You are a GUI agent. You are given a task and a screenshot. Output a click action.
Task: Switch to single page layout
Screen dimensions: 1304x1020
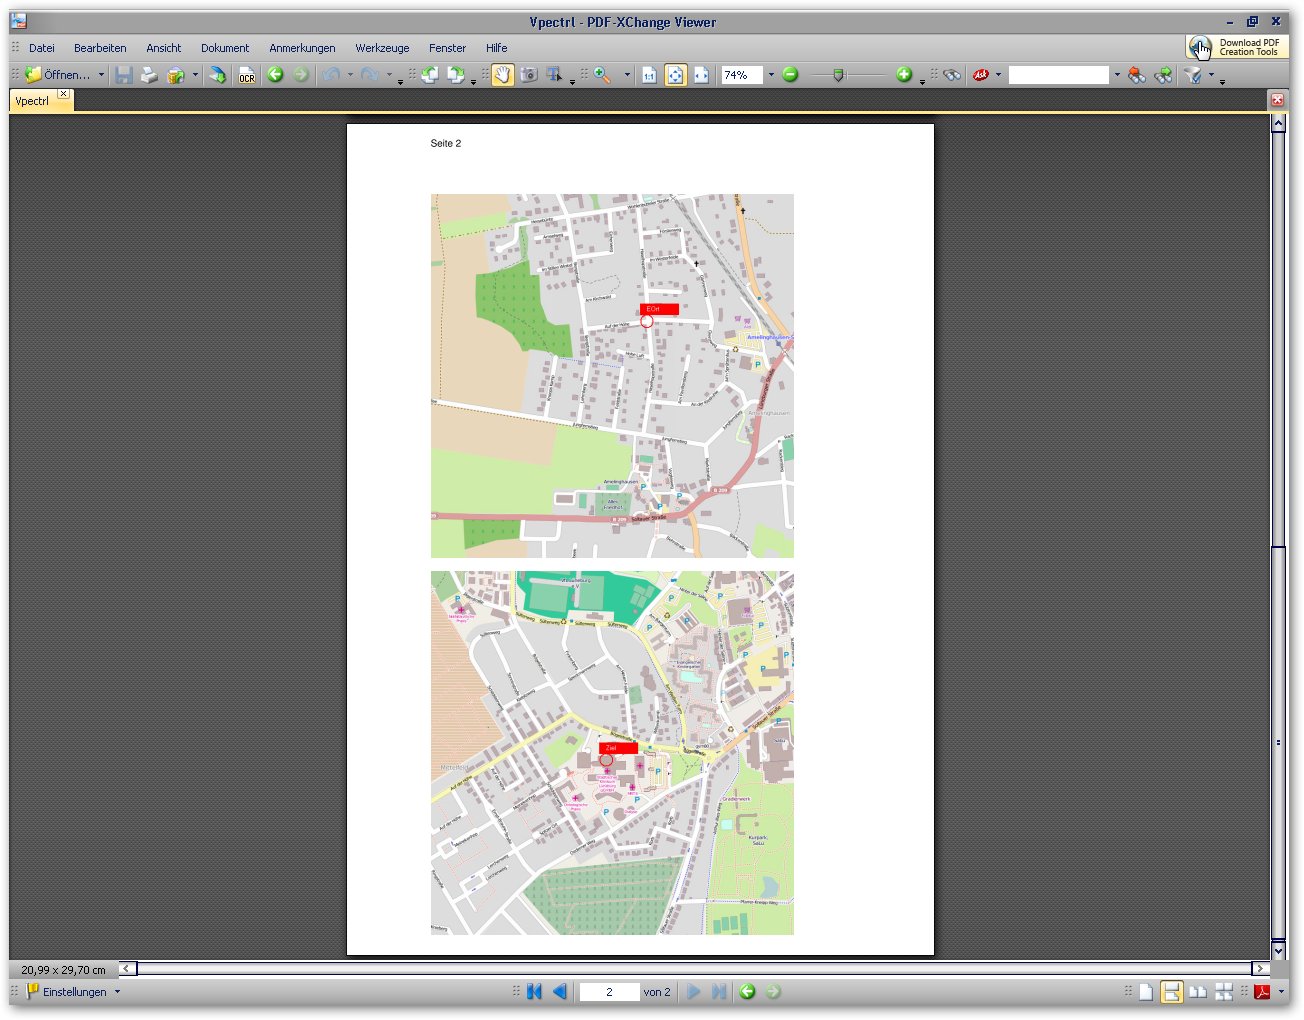[x=1146, y=992]
